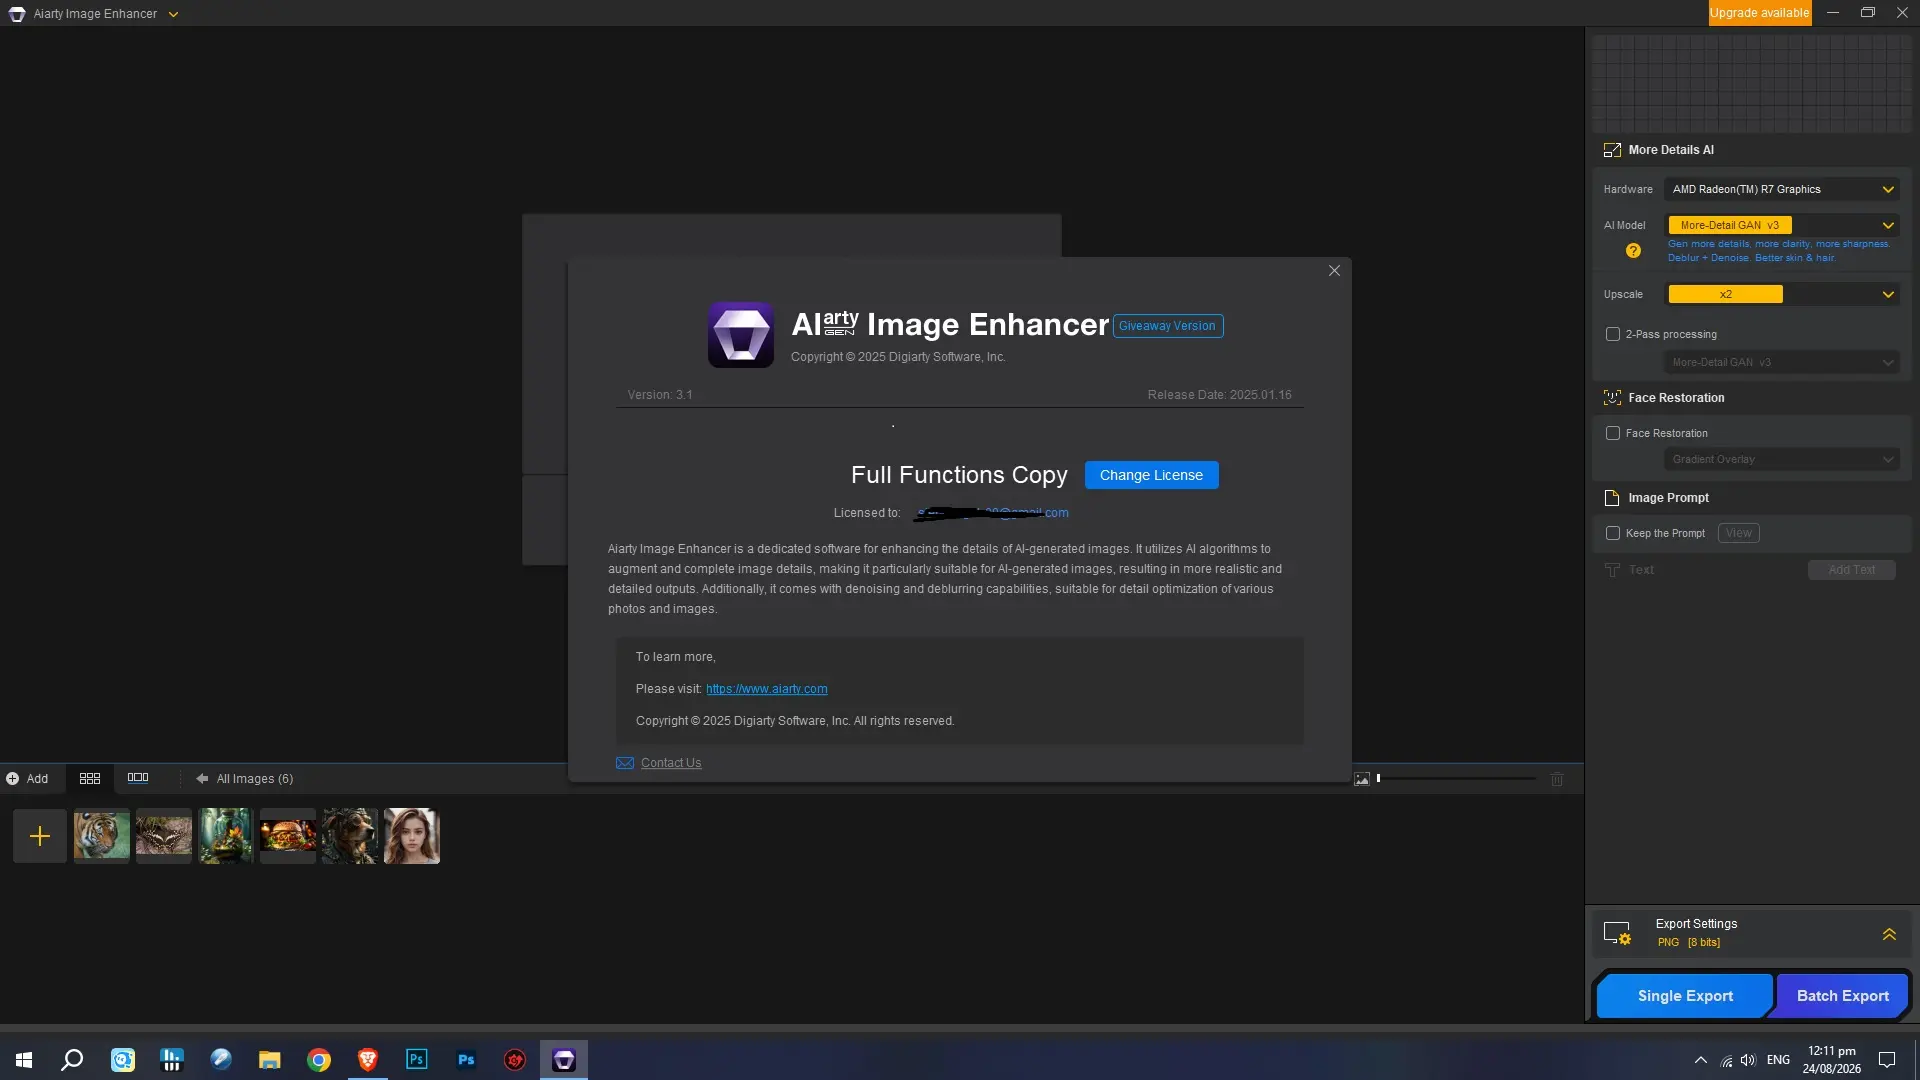Click the trash delete icon
This screenshot has height=1080, width=1920.
tap(1557, 779)
